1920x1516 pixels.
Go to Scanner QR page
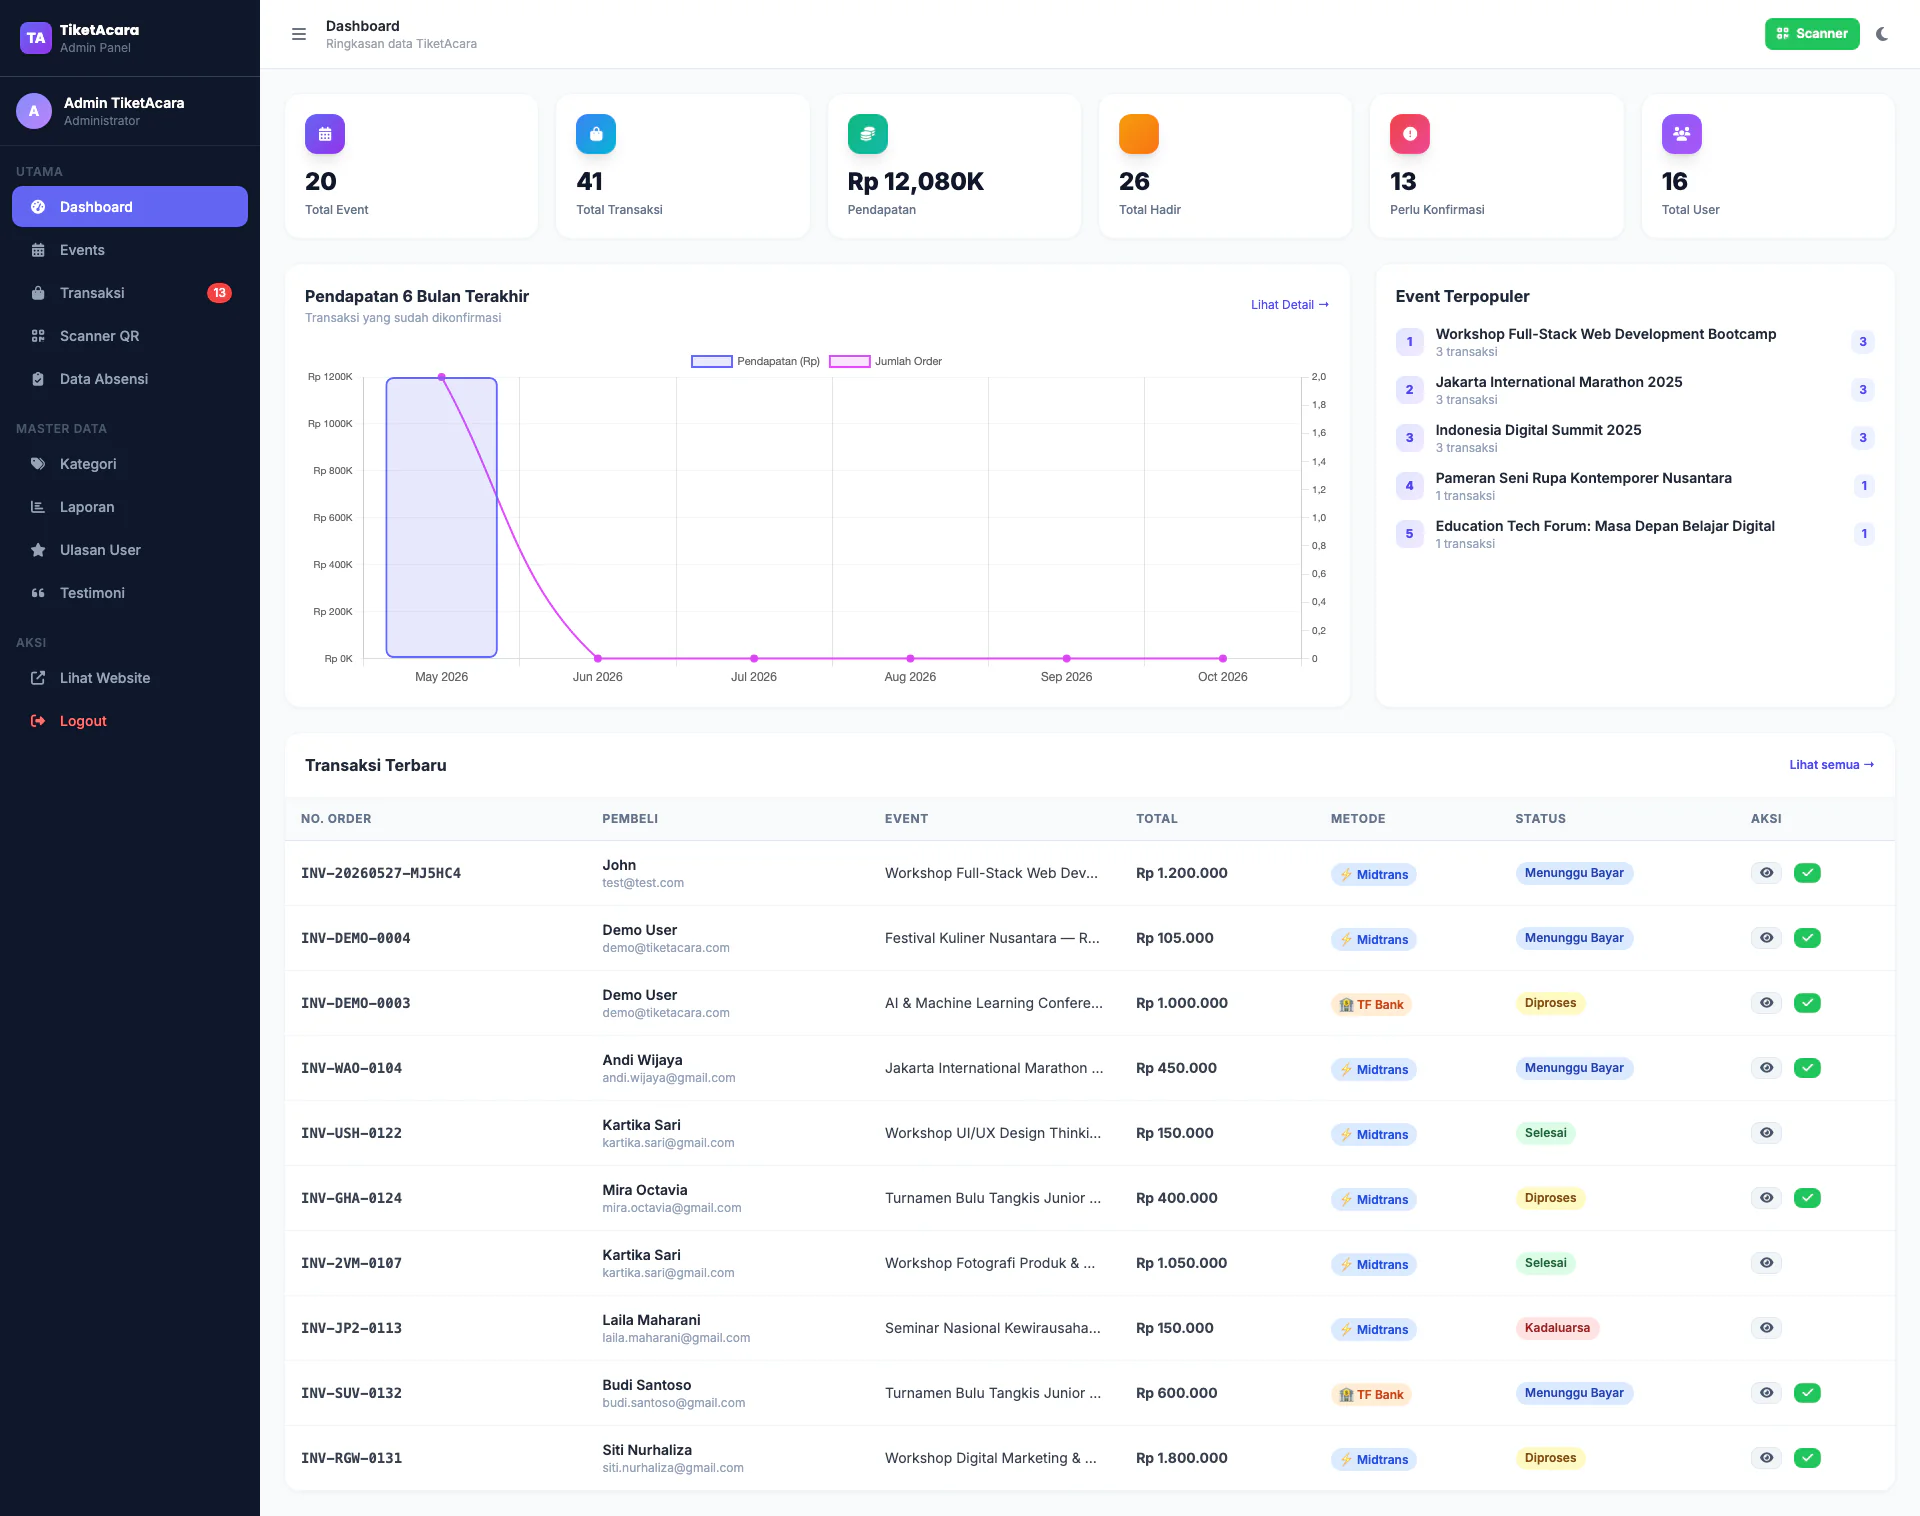(130, 336)
